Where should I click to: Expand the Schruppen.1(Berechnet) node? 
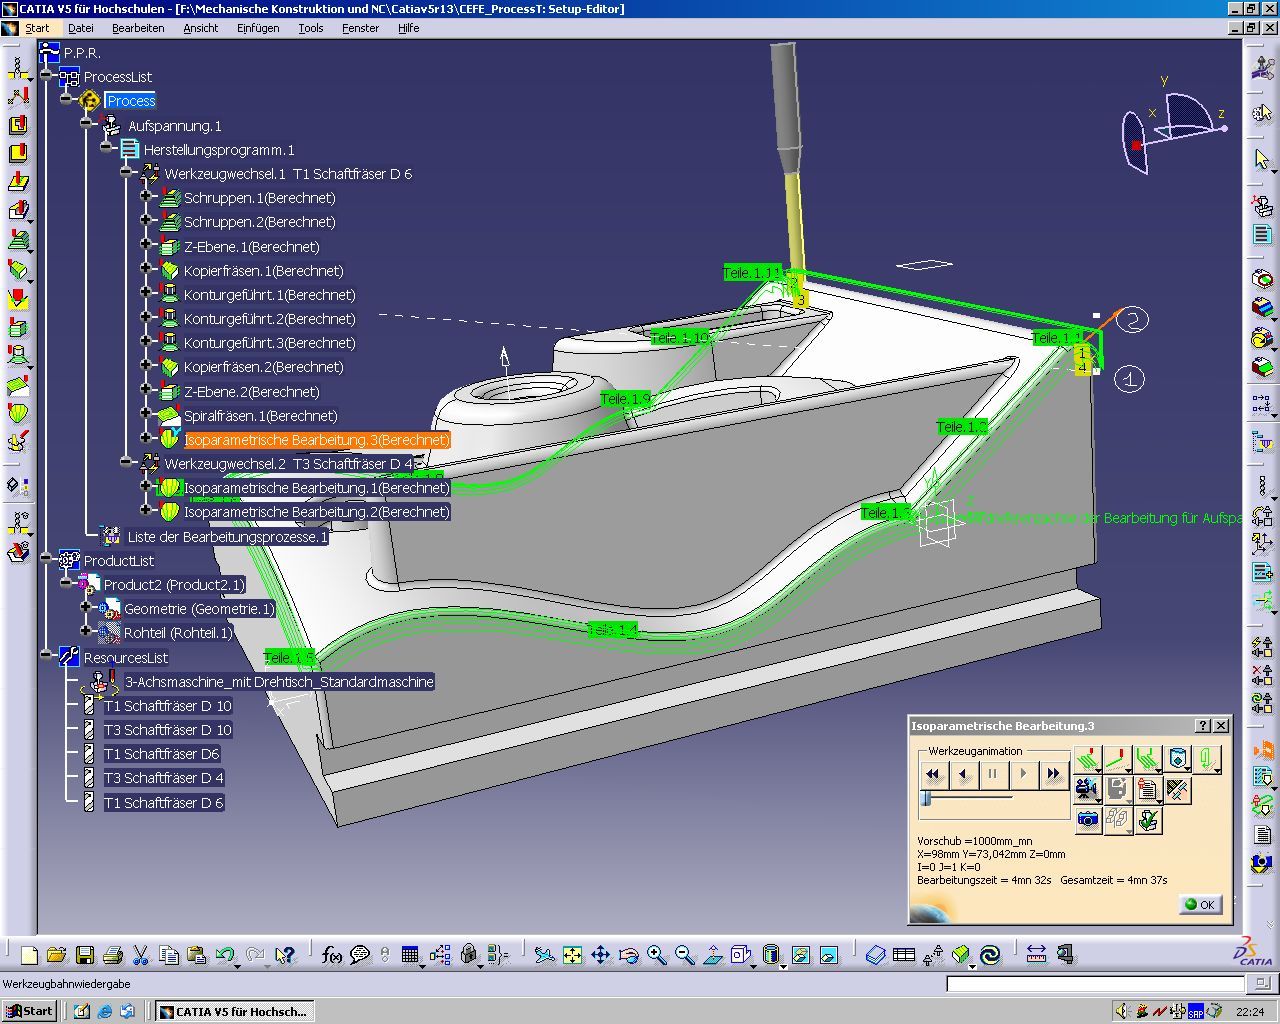146,197
